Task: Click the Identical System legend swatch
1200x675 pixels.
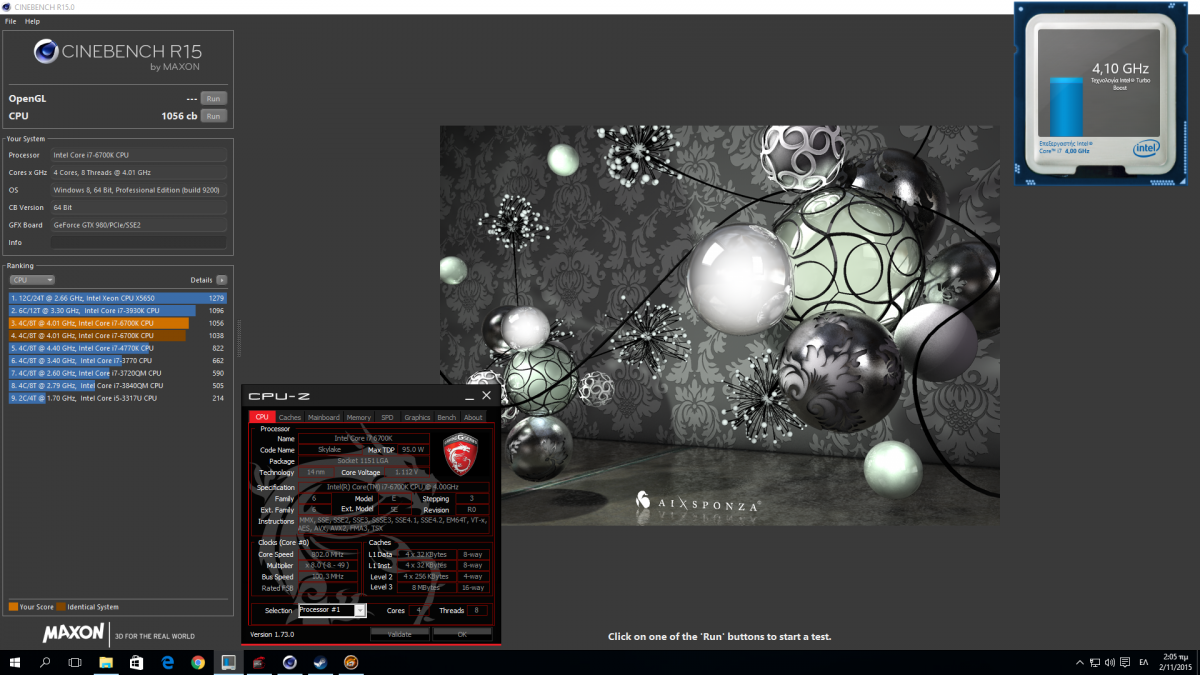Action: point(61,607)
